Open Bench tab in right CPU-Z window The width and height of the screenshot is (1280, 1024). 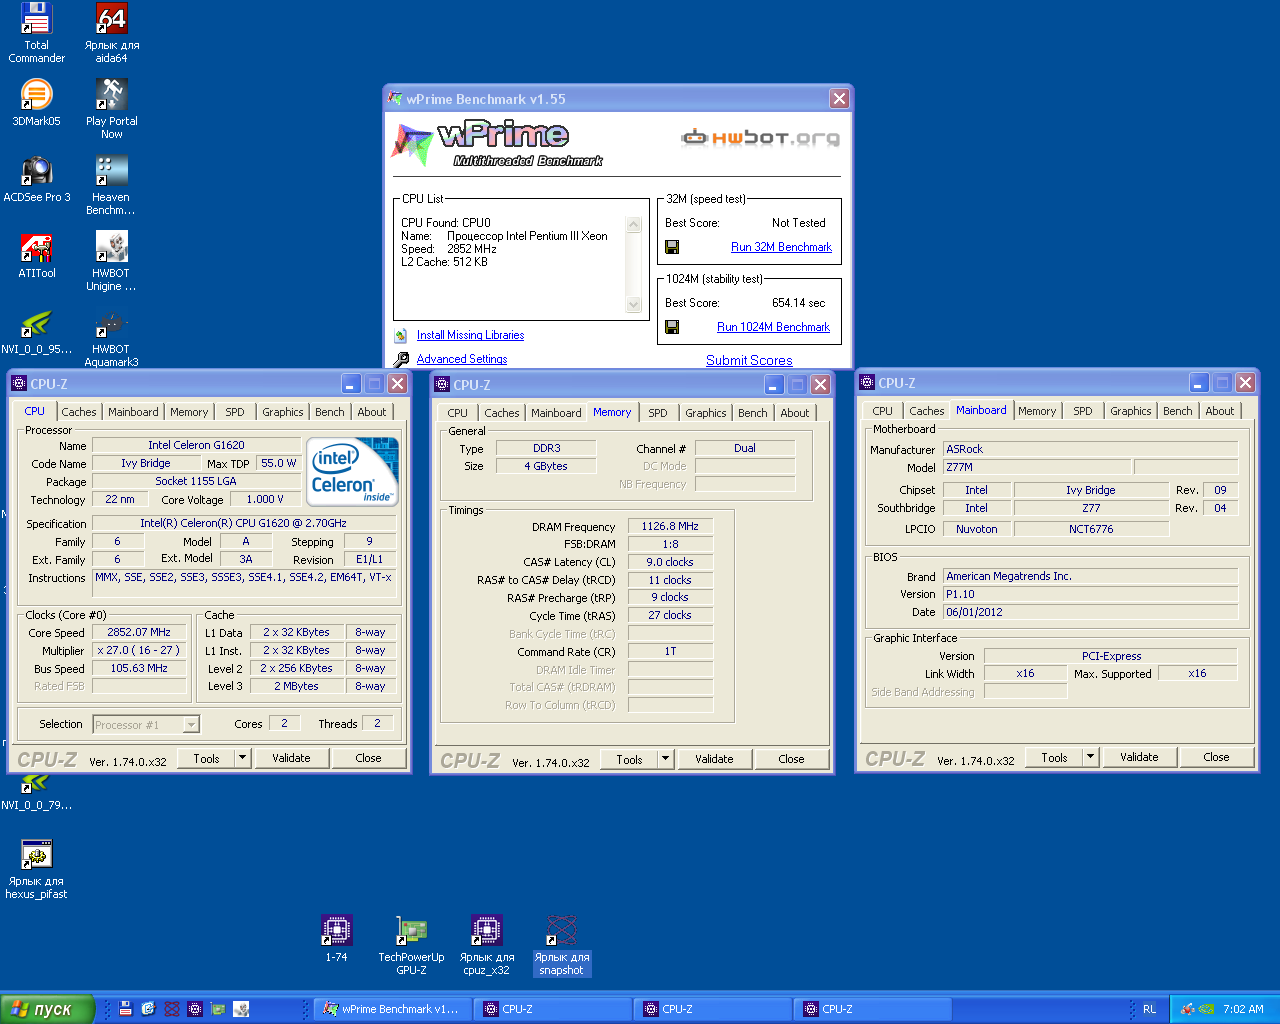(x=1177, y=411)
